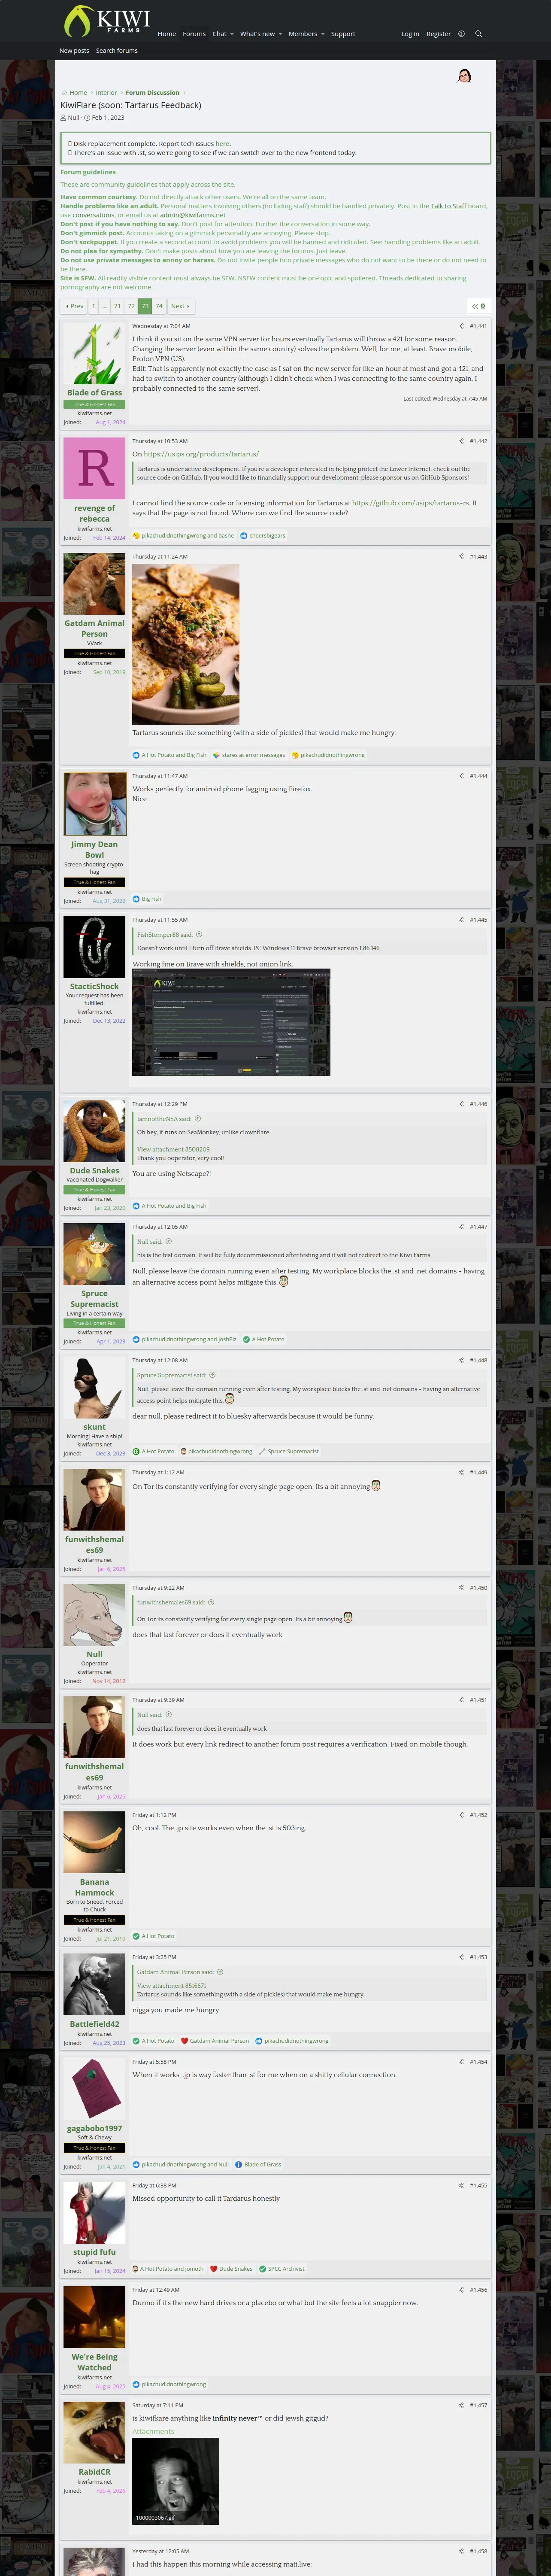Click the Log in link
This screenshot has width=551, height=2576.
pyautogui.click(x=410, y=34)
